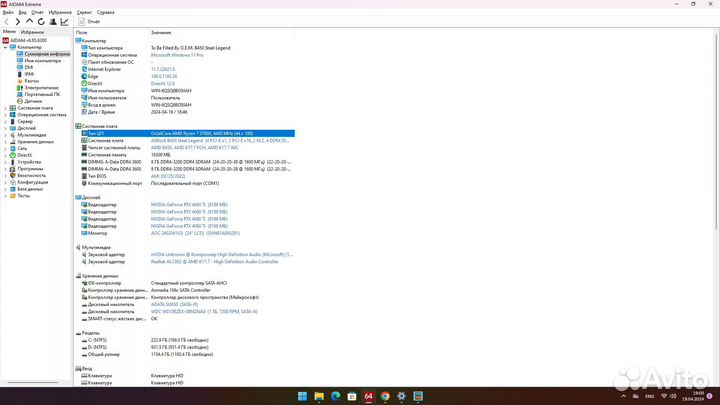This screenshot has width=720, height=405.
Task: Click the Устройства icon in the tree
Action: (13, 162)
